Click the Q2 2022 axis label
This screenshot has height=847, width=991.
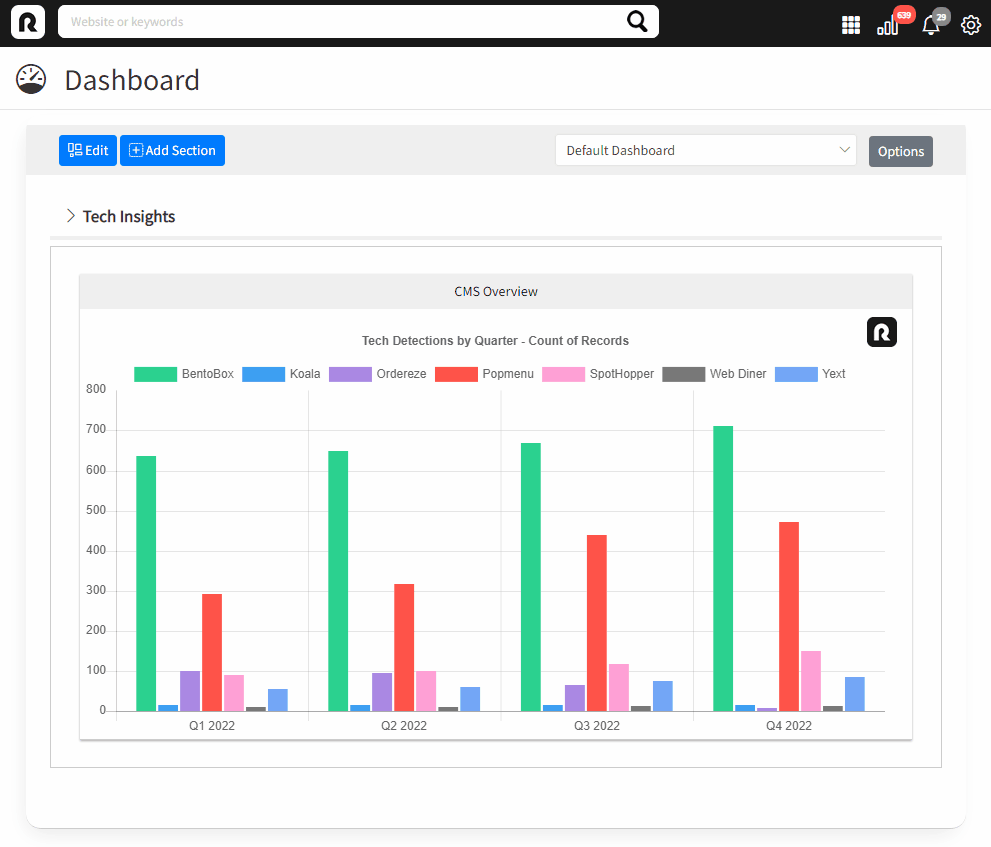(x=404, y=726)
